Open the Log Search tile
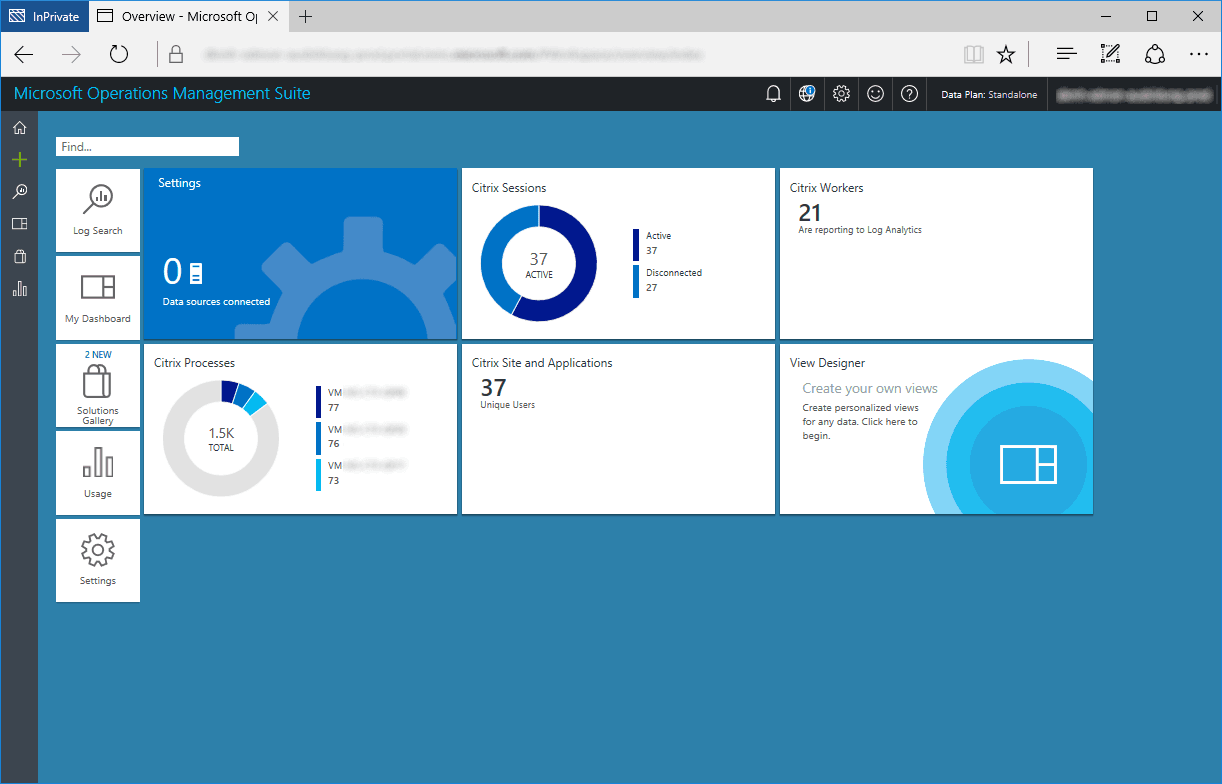1222x784 pixels. pos(98,210)
